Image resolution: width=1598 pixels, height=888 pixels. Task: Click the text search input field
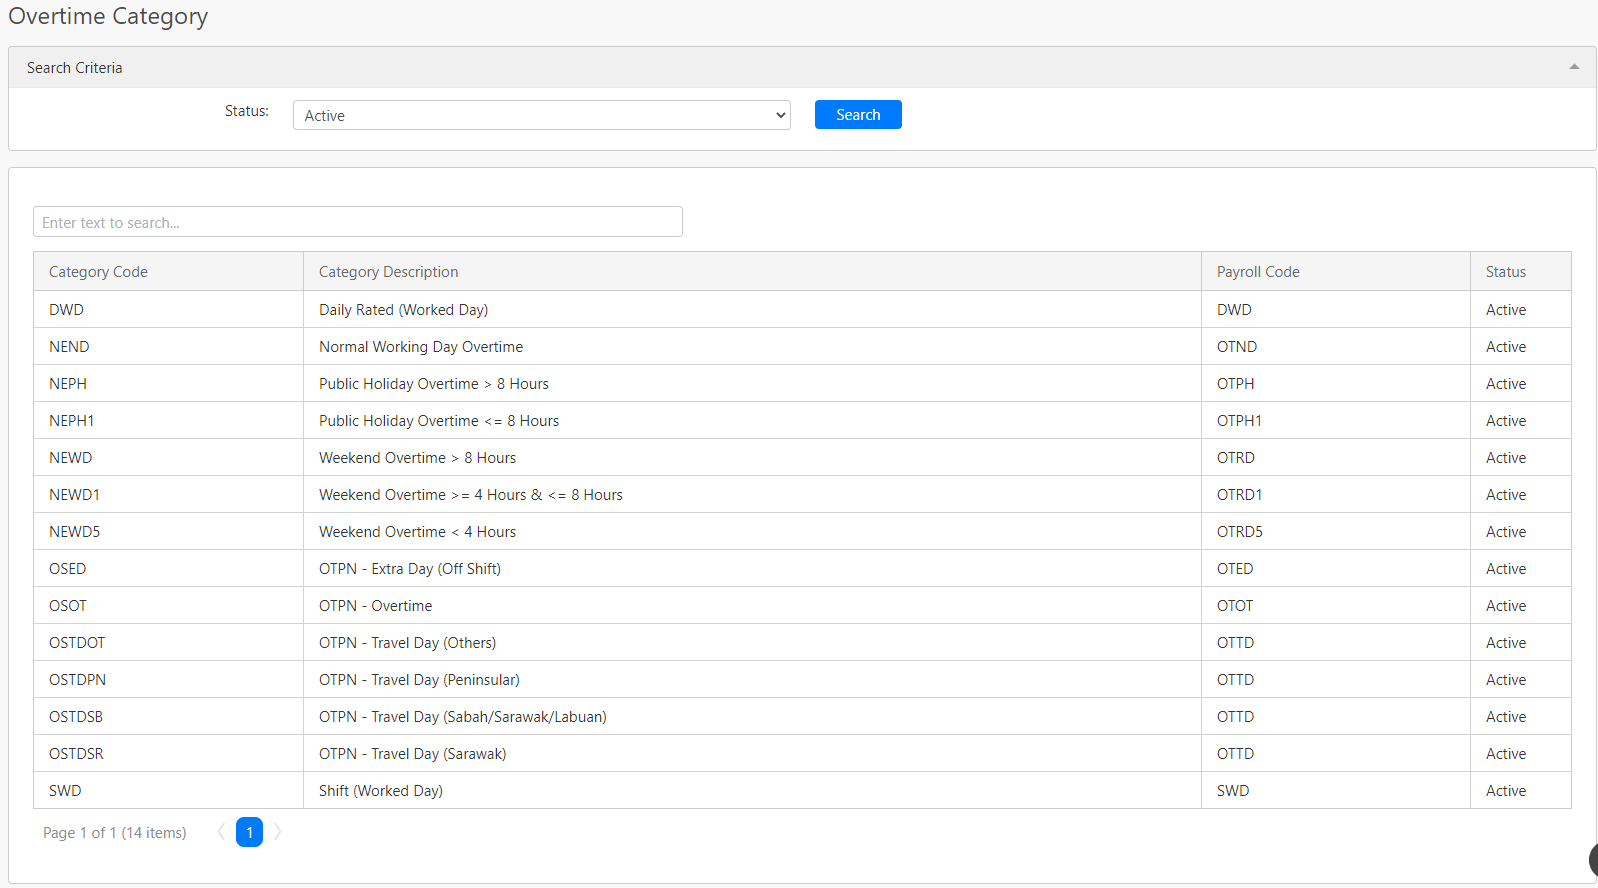pyautogui.click(x=357, y=222)
